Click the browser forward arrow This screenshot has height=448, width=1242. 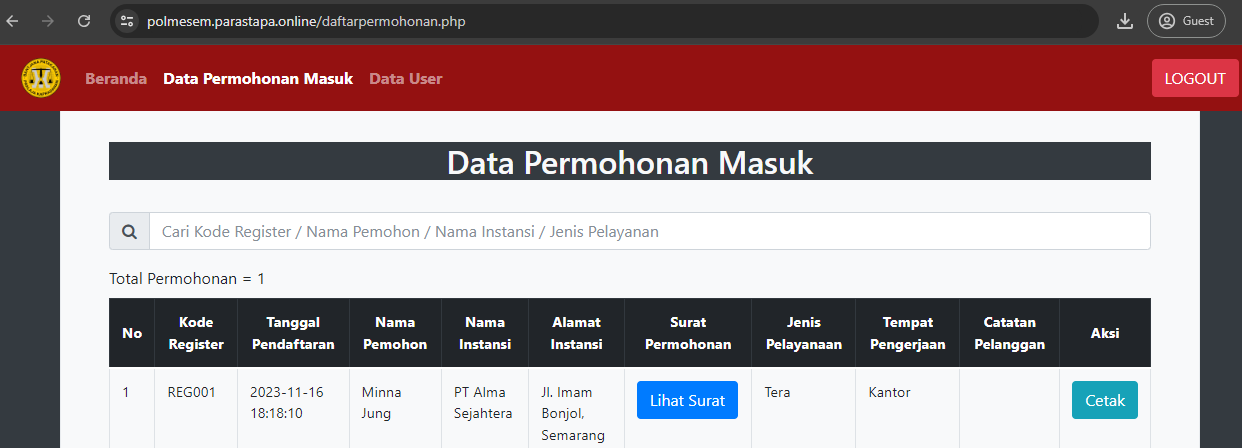click(x=48, y=21)
